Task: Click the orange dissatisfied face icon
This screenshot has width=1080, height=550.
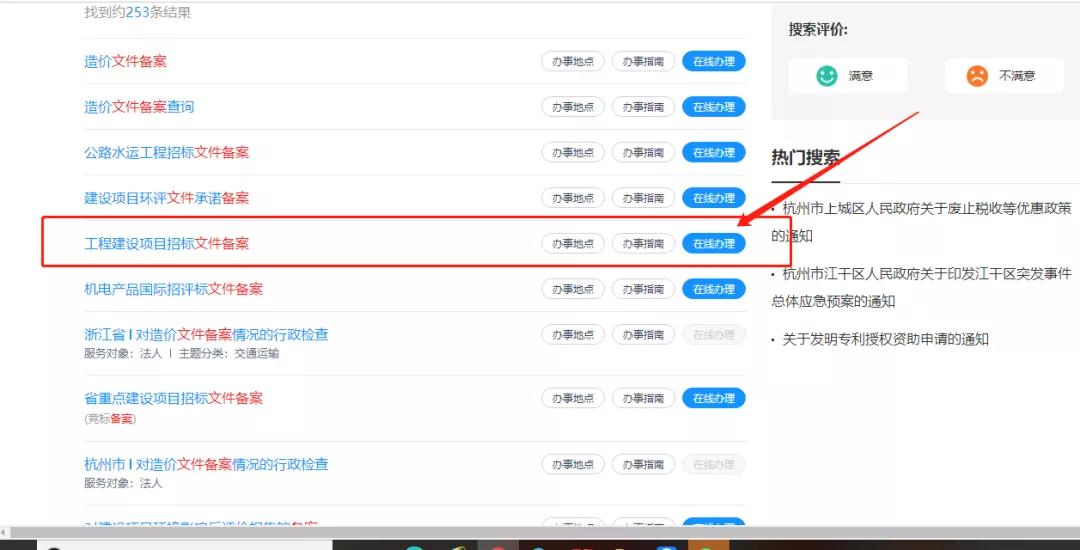Action: [977, 76]
